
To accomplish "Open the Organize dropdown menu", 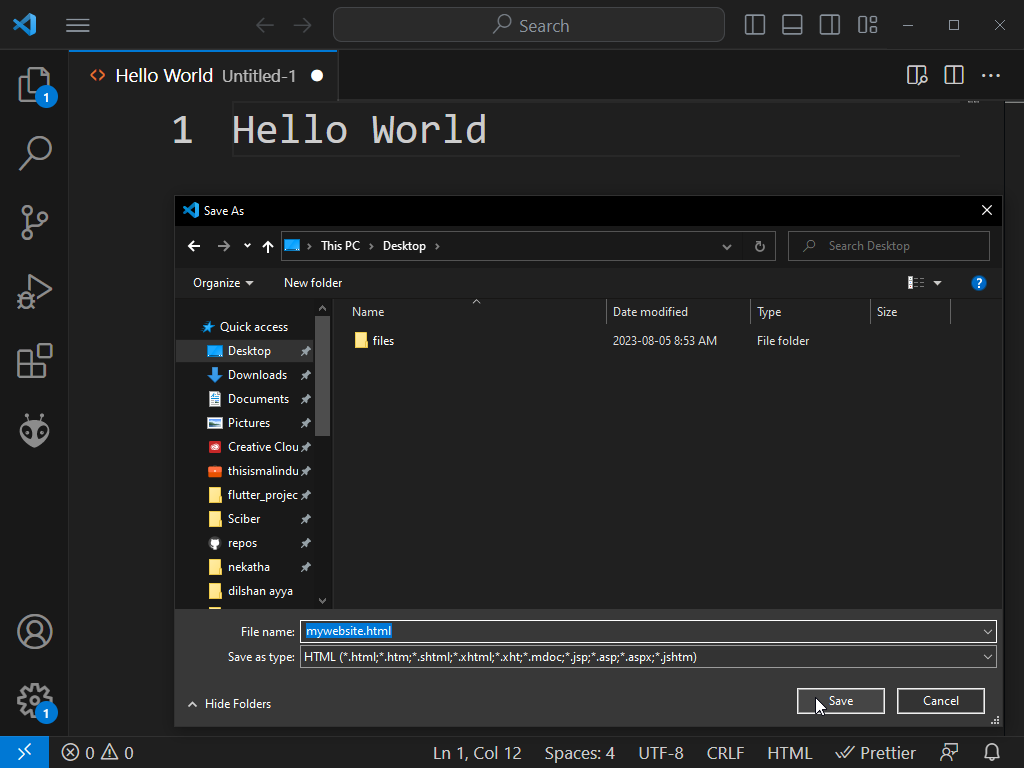I will point(223,283).
